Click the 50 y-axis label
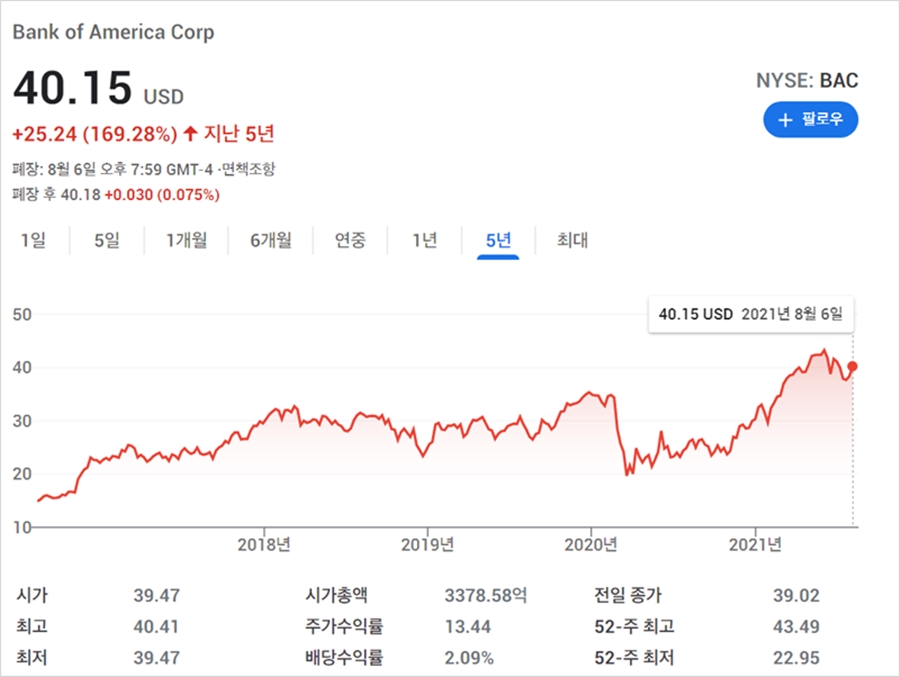900x677 pixels. (22, 315)
